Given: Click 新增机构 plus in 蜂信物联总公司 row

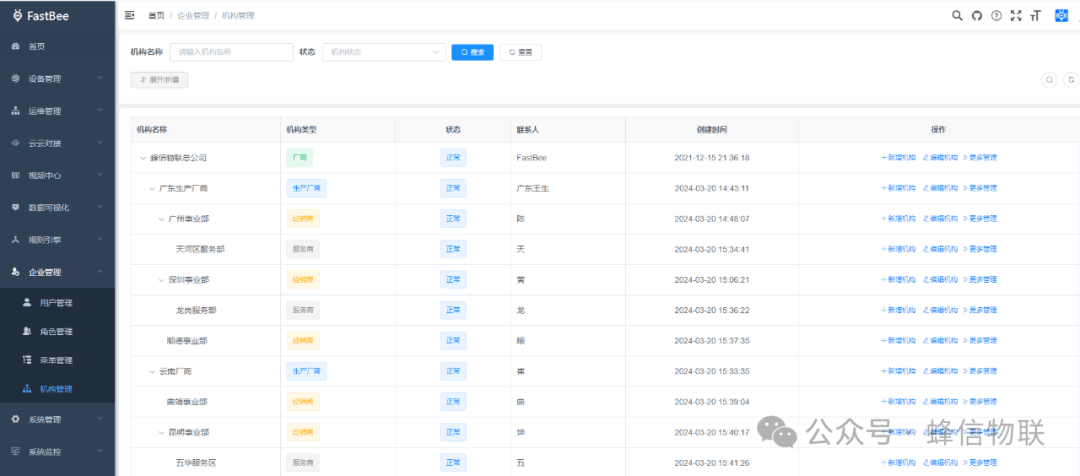Looking at the screenshot, I should click(899, 158).
